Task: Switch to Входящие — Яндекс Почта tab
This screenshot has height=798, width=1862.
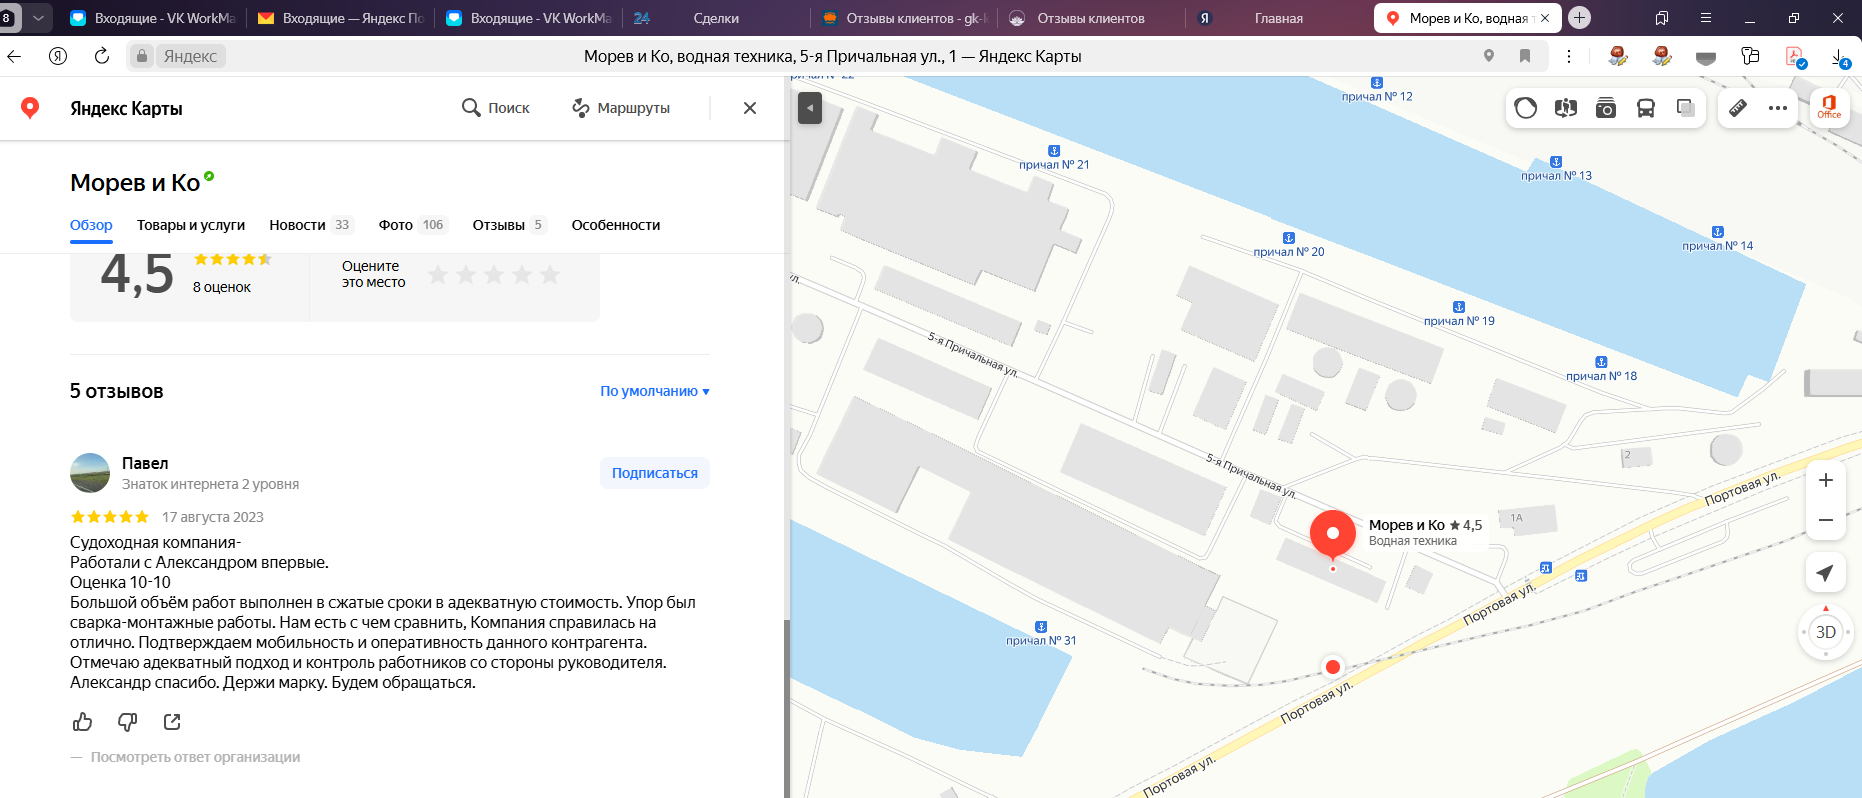Action: 340,18
